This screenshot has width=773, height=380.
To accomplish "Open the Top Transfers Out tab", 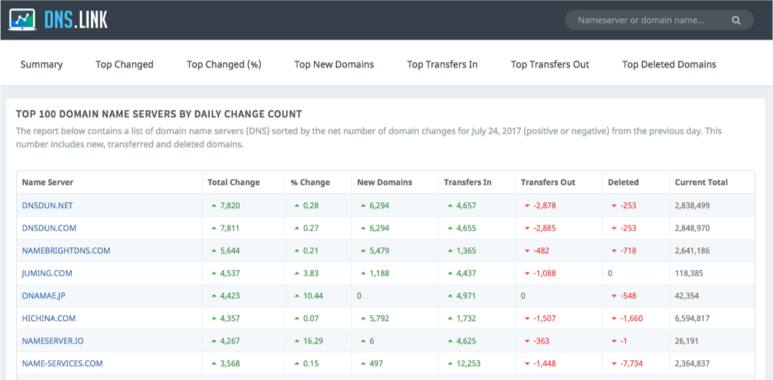I will click(x=550, y=65).
